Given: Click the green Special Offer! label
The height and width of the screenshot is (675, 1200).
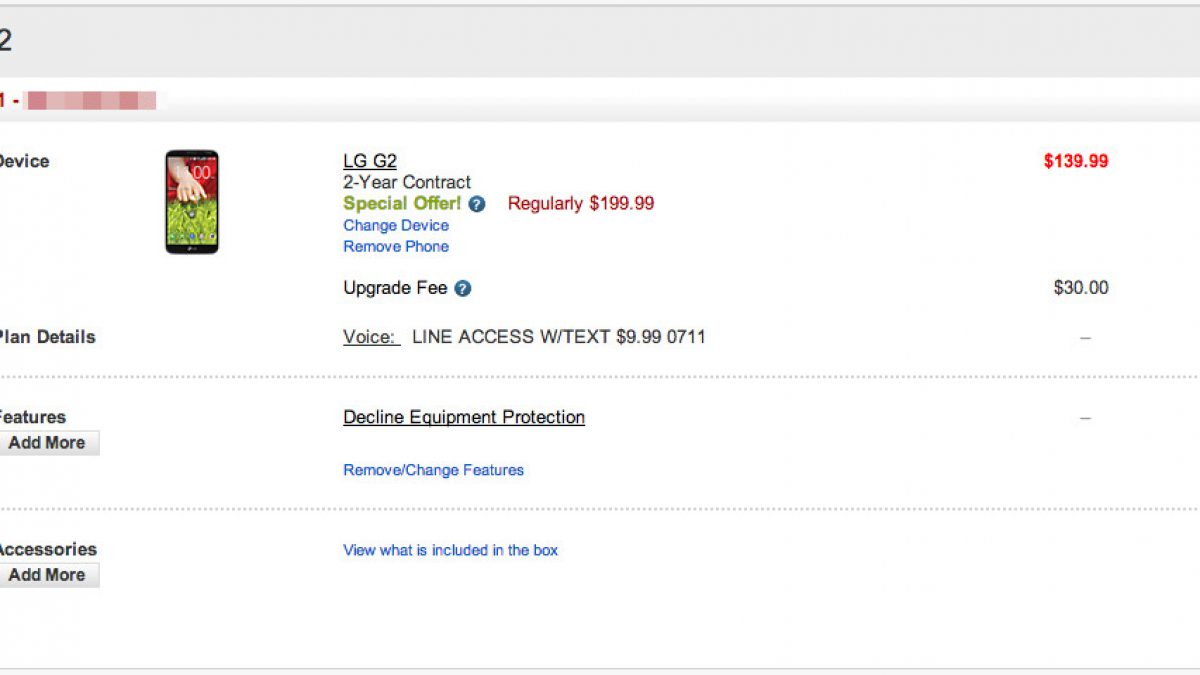Looking at the screenshot, I should click(402, 204).
